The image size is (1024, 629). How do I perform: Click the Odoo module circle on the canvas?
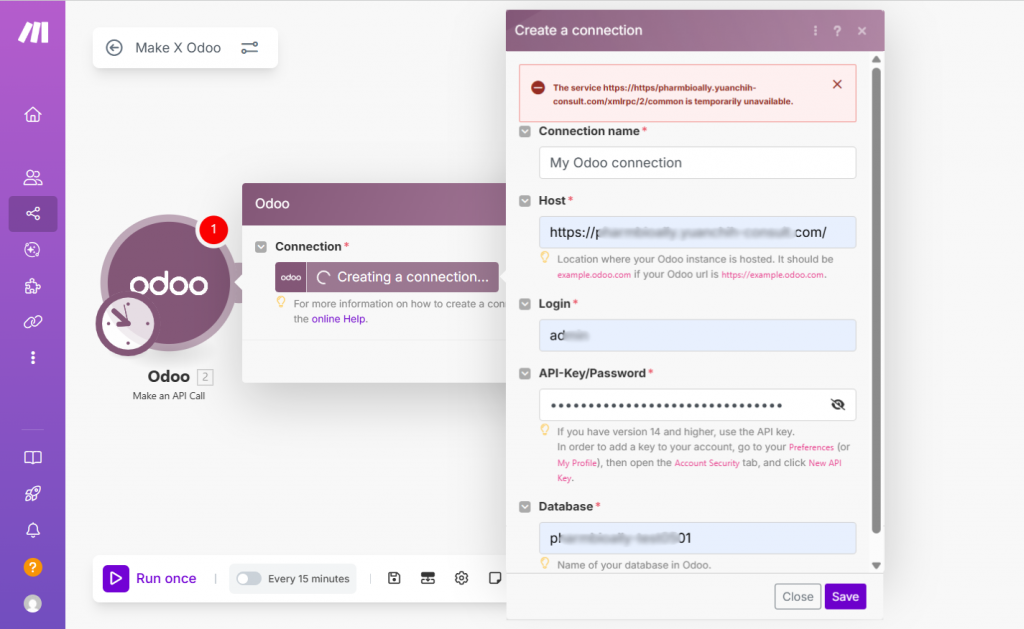coord(168,283)
